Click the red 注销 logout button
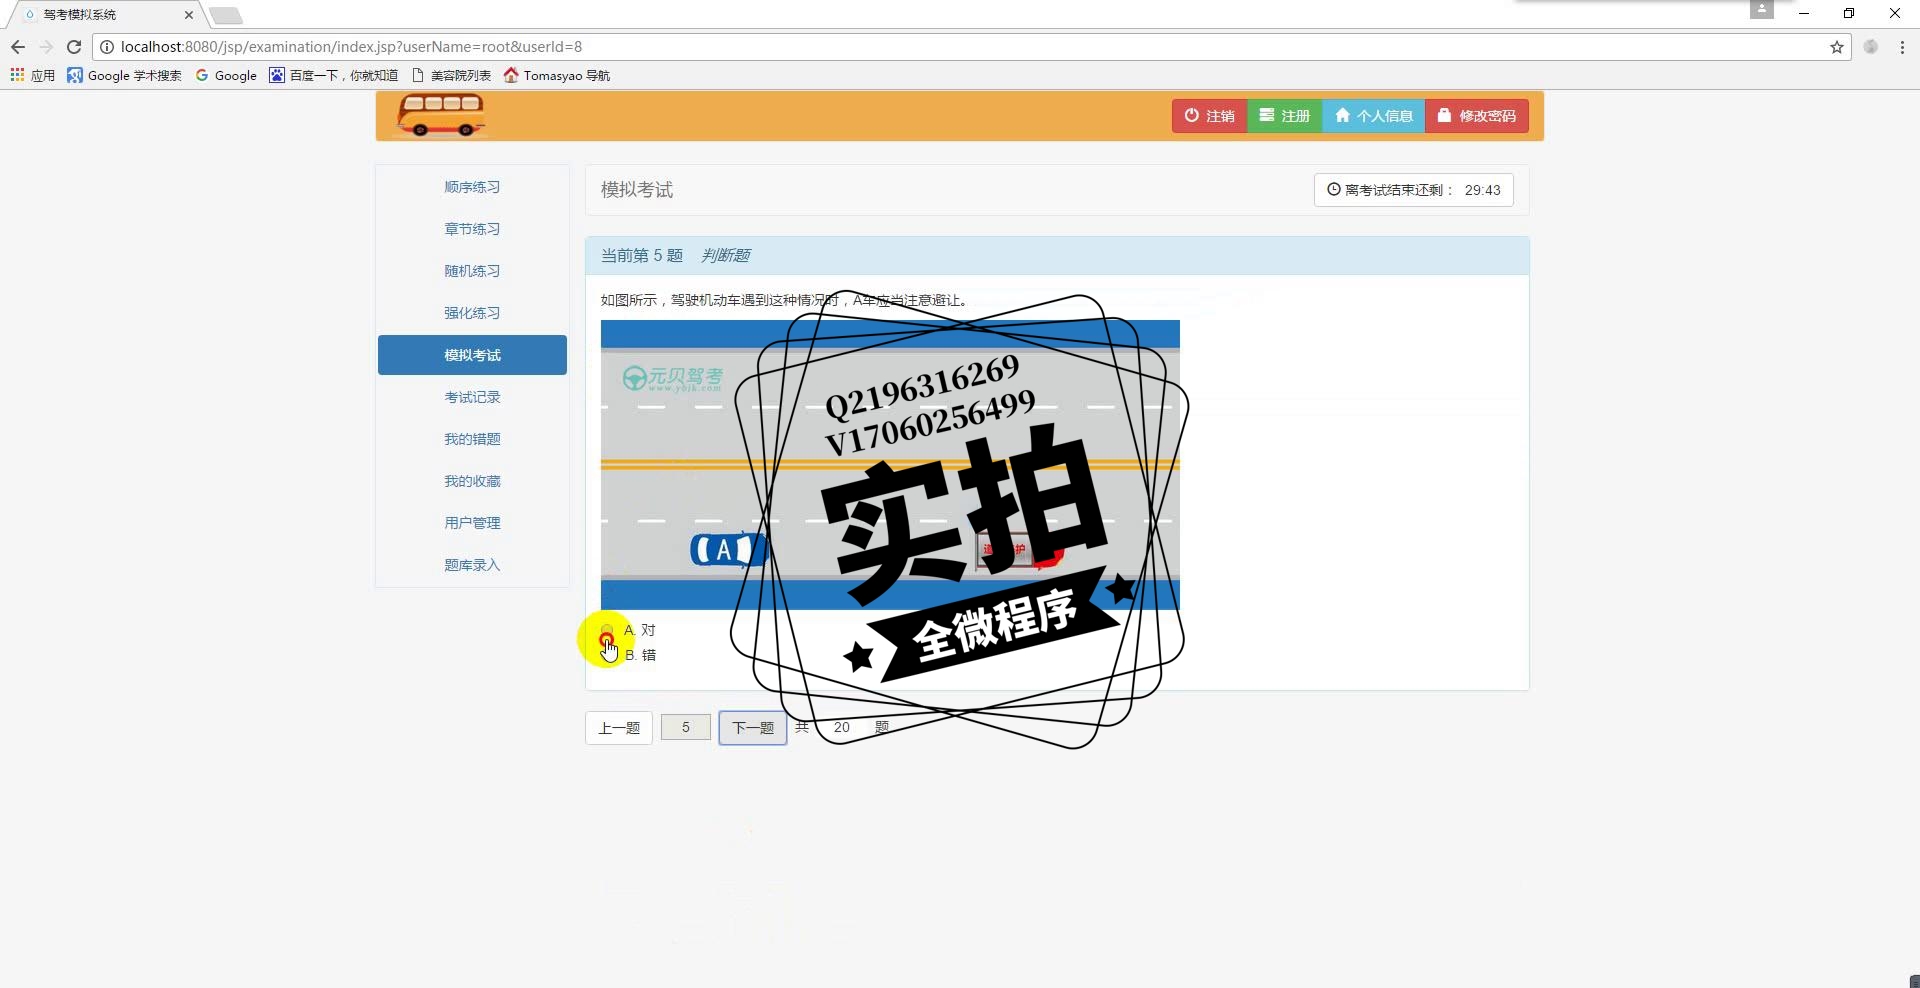Viewport: 1920px width, 988px height. [x=1209, y=116]
